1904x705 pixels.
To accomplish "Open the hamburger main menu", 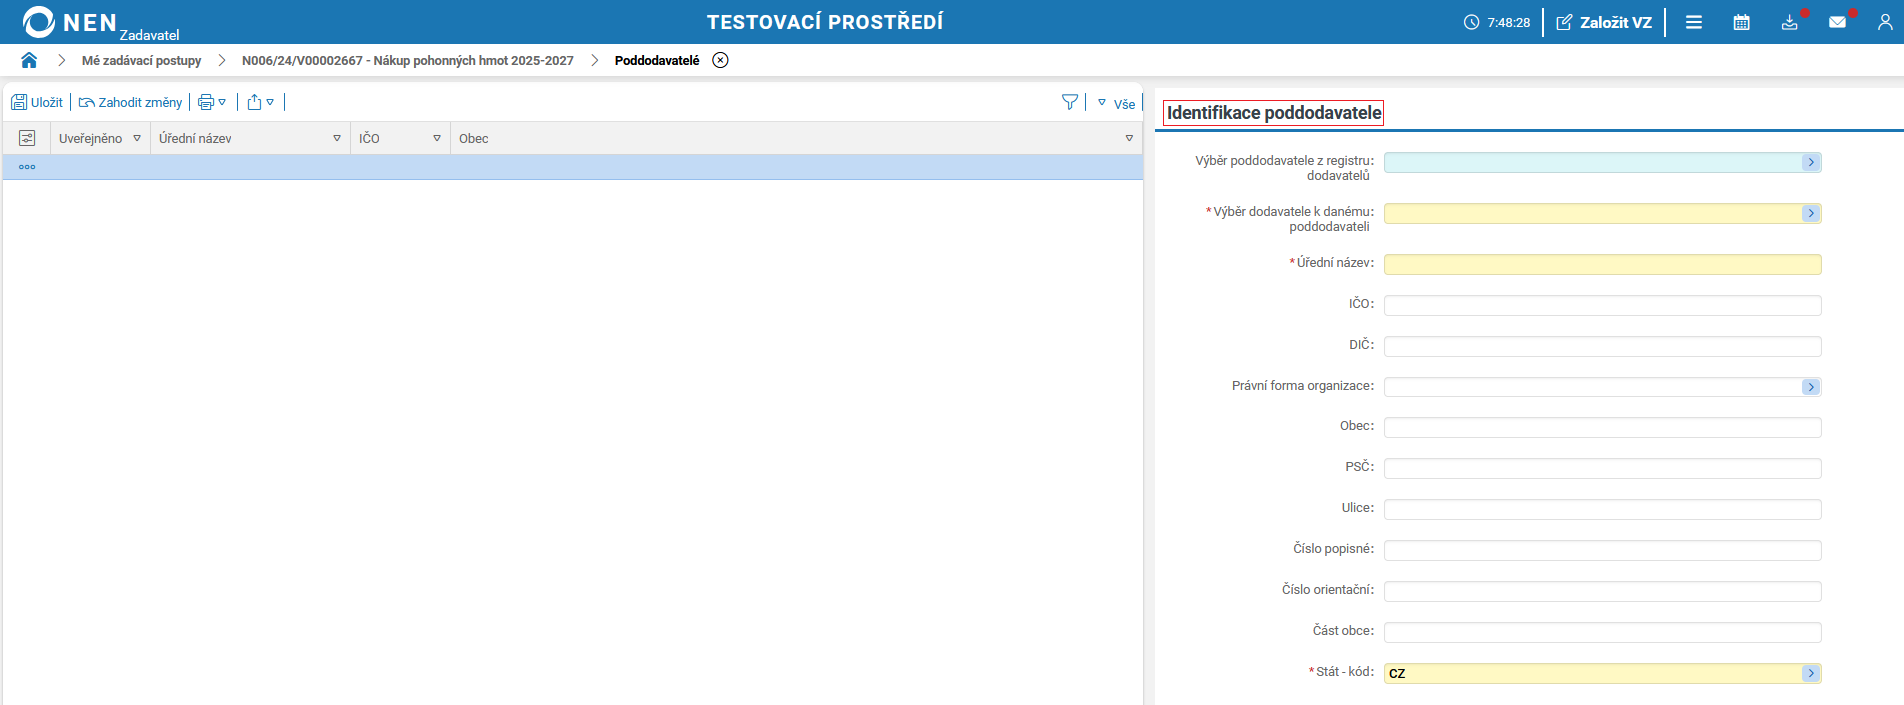I will (1694, 22).
